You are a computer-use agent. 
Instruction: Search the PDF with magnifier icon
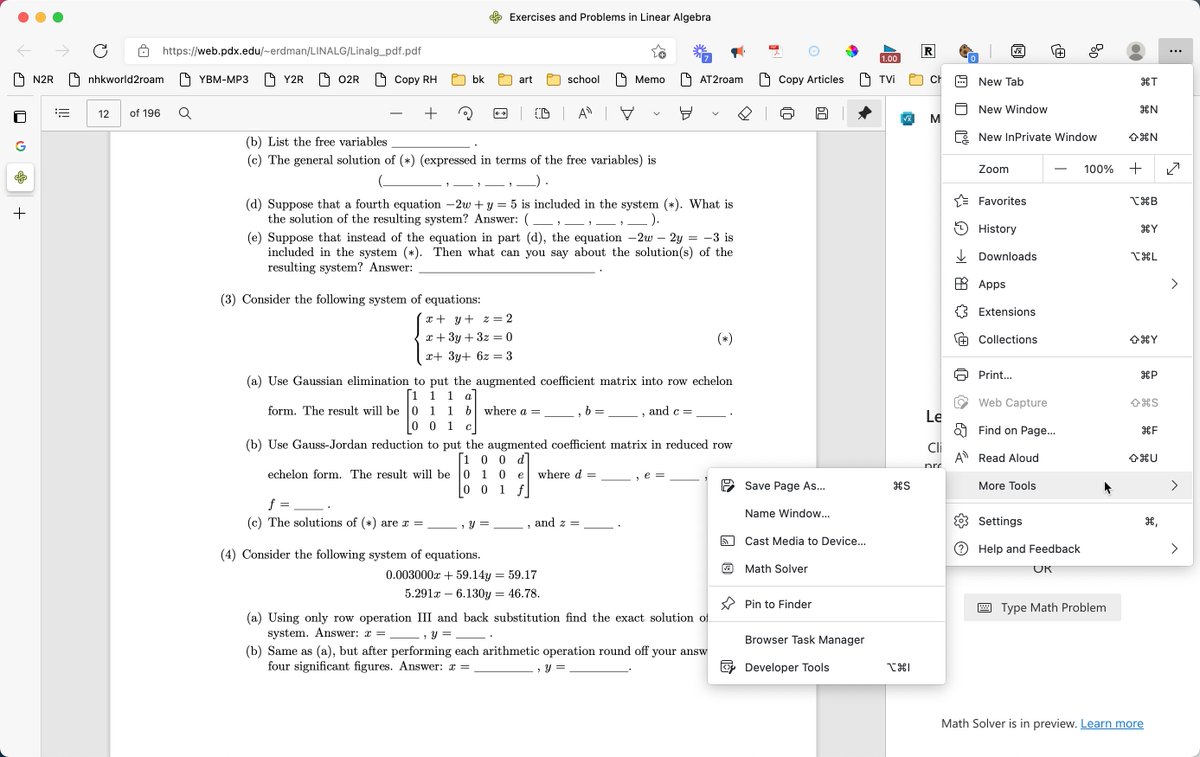[x=184, y=114]
